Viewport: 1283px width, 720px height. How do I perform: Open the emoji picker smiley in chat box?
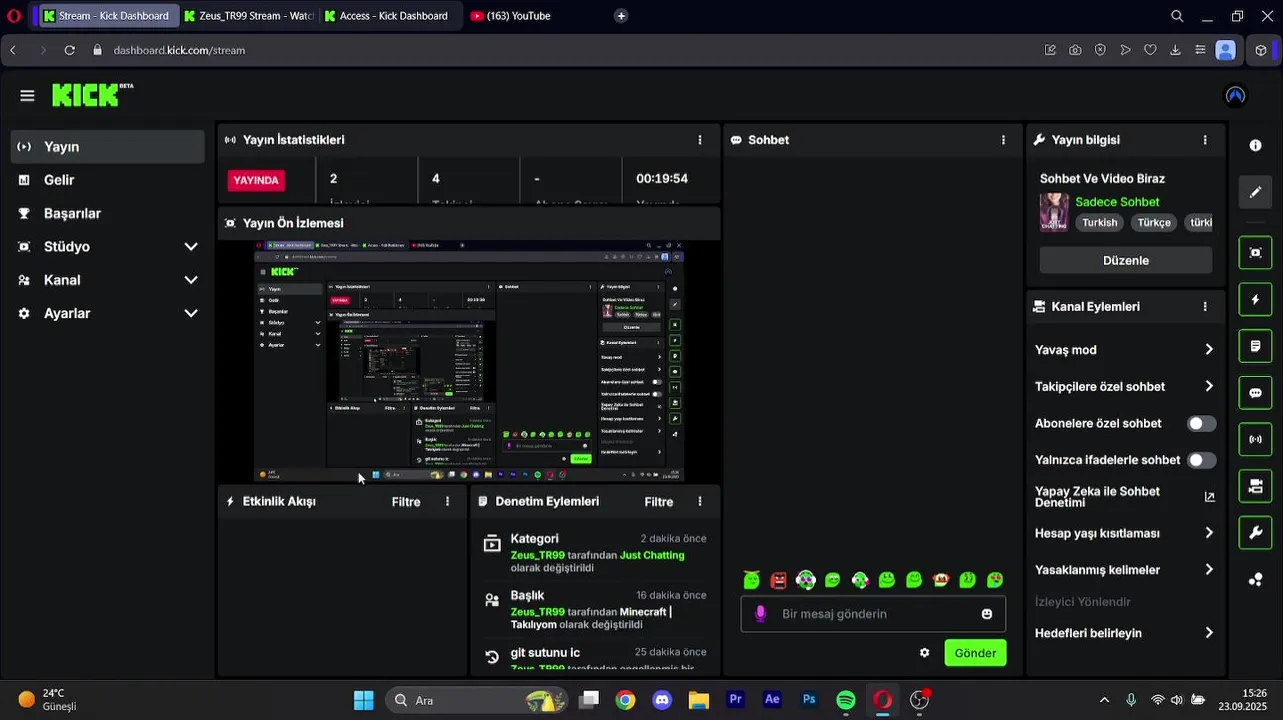987,614
